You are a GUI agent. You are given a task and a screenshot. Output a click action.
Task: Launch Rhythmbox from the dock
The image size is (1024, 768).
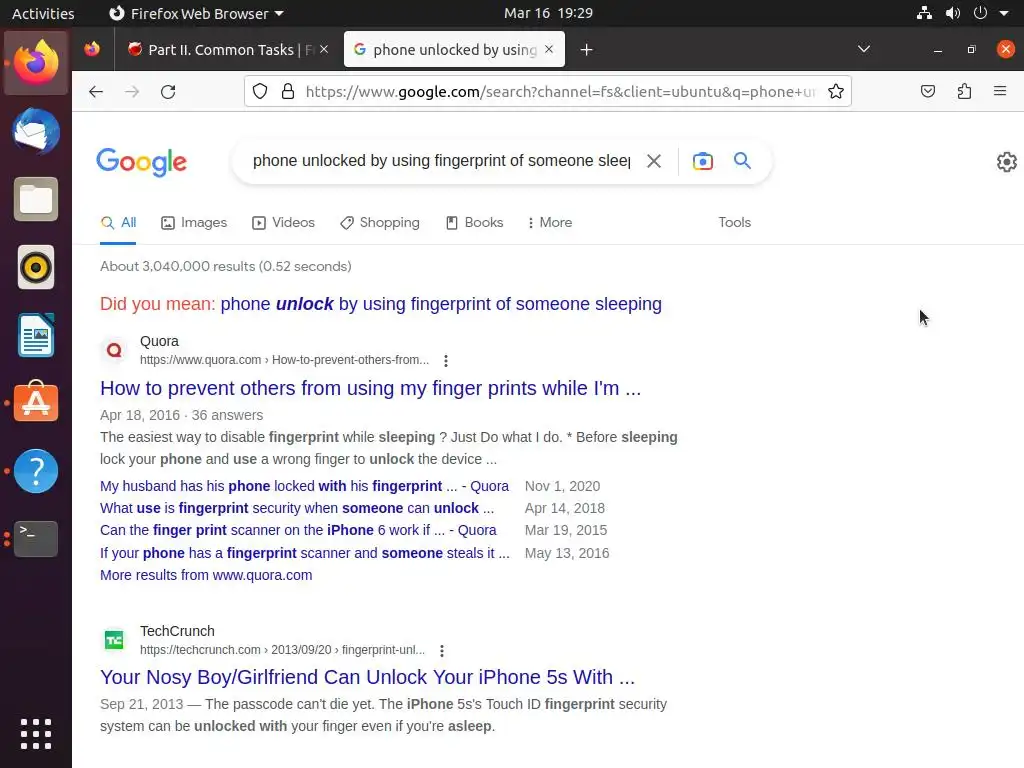[36, 267]
